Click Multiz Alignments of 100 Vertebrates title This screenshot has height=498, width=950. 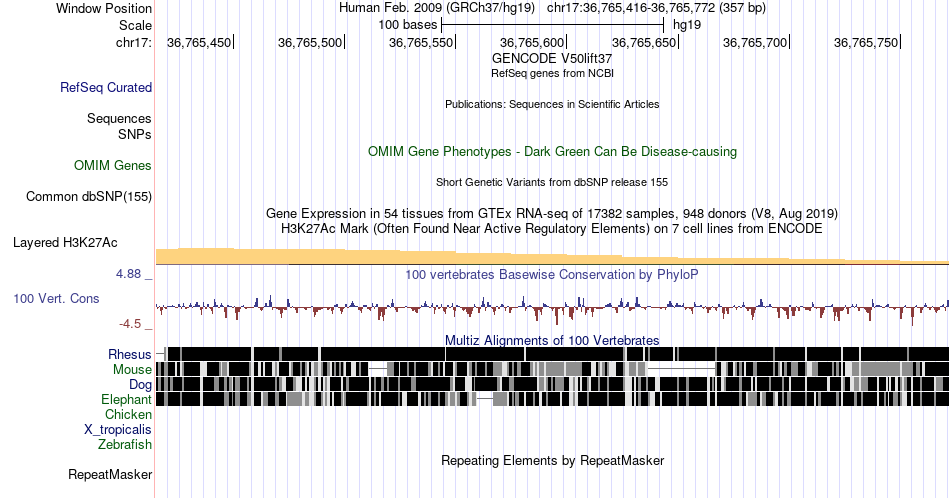[x=552, y=340]
